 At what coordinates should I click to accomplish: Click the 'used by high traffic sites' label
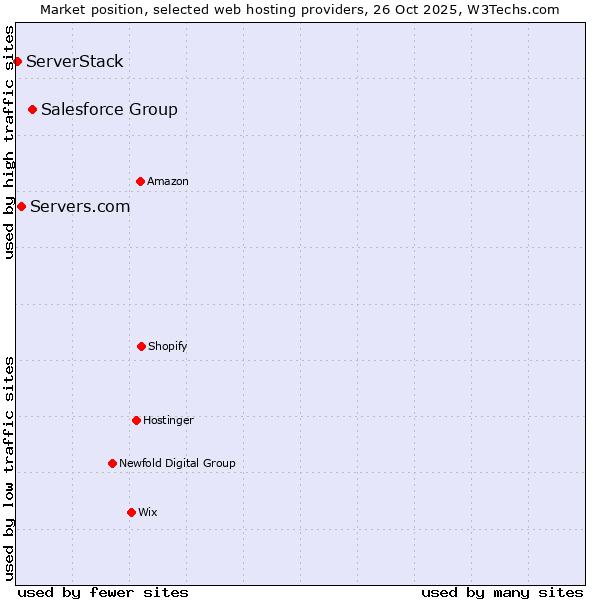point(9,143)
